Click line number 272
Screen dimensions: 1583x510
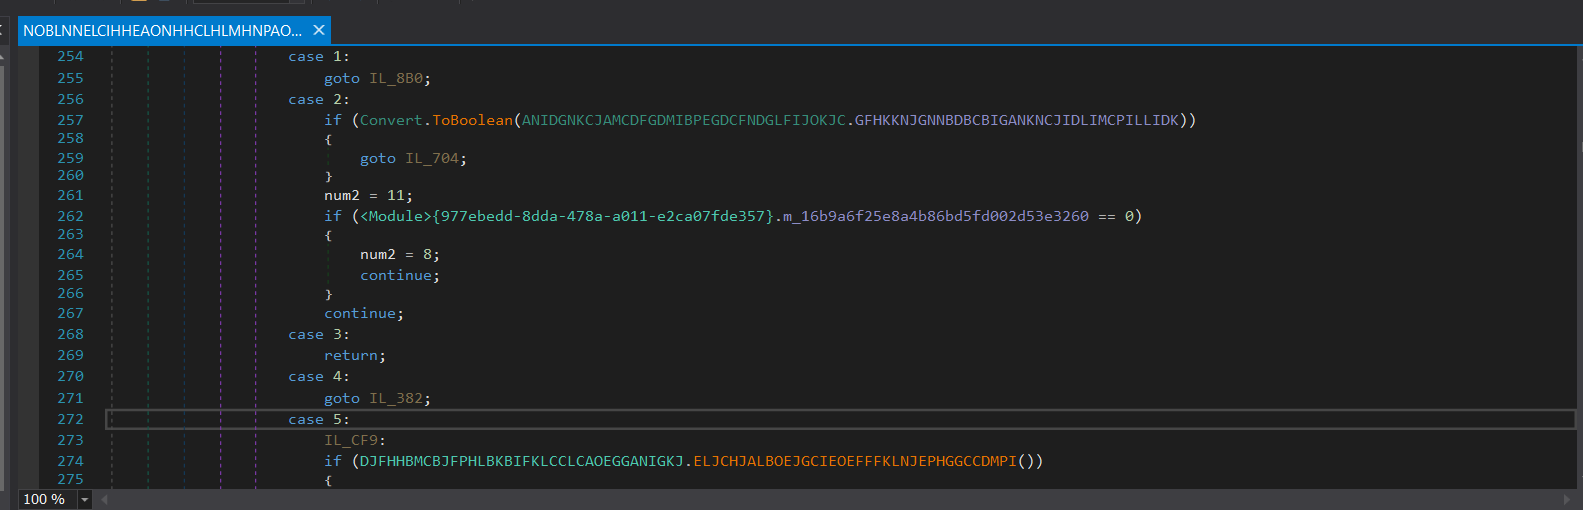tap(70, 420)
